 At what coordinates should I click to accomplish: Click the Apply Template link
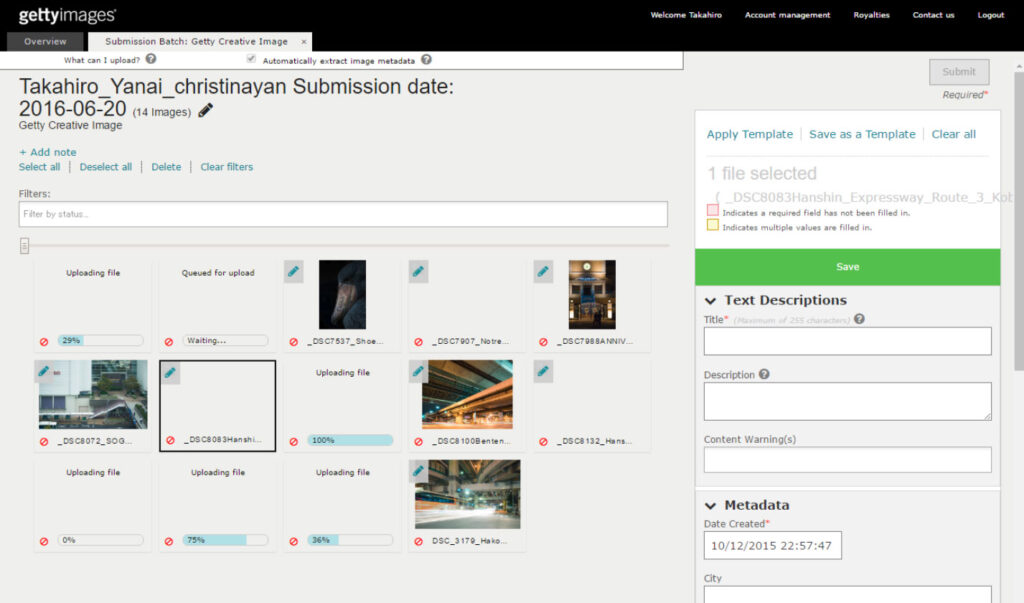[750, 133]
